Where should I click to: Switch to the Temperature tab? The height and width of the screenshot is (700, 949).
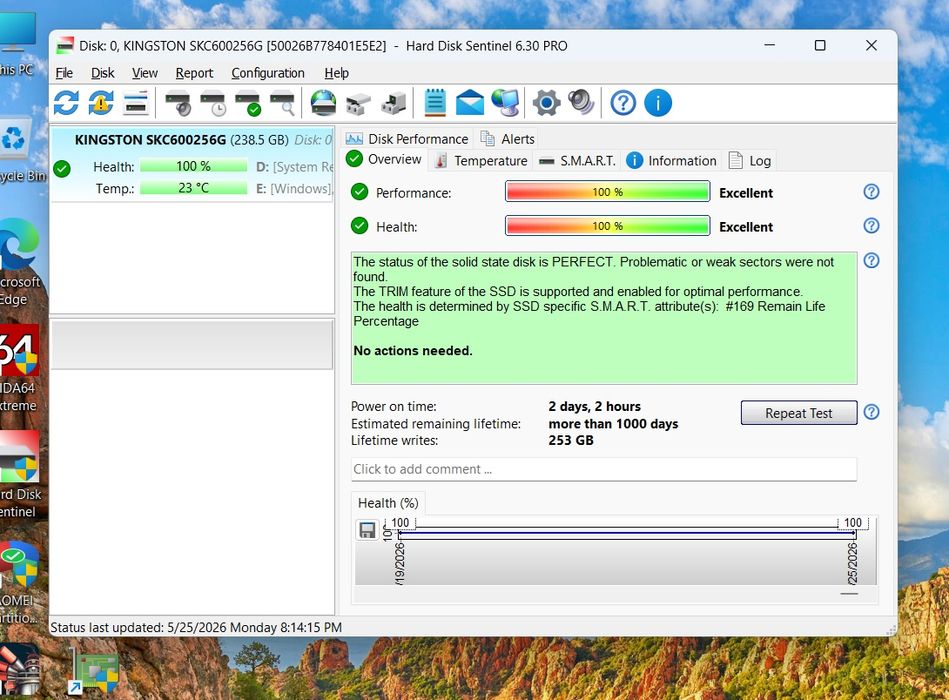pyautogui.click(x=482, y=161)
